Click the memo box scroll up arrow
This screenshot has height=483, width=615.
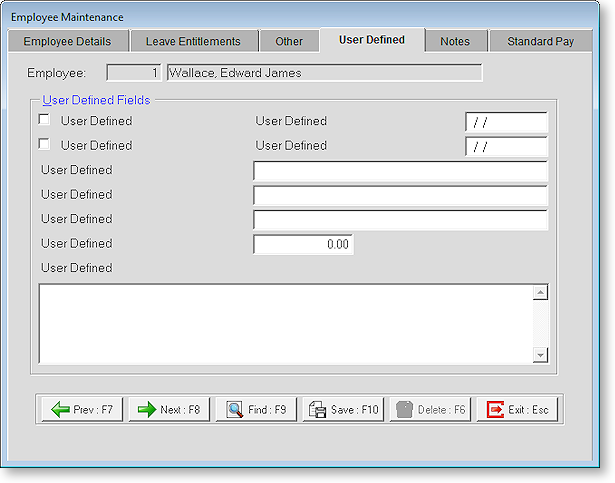pos(540,293)
